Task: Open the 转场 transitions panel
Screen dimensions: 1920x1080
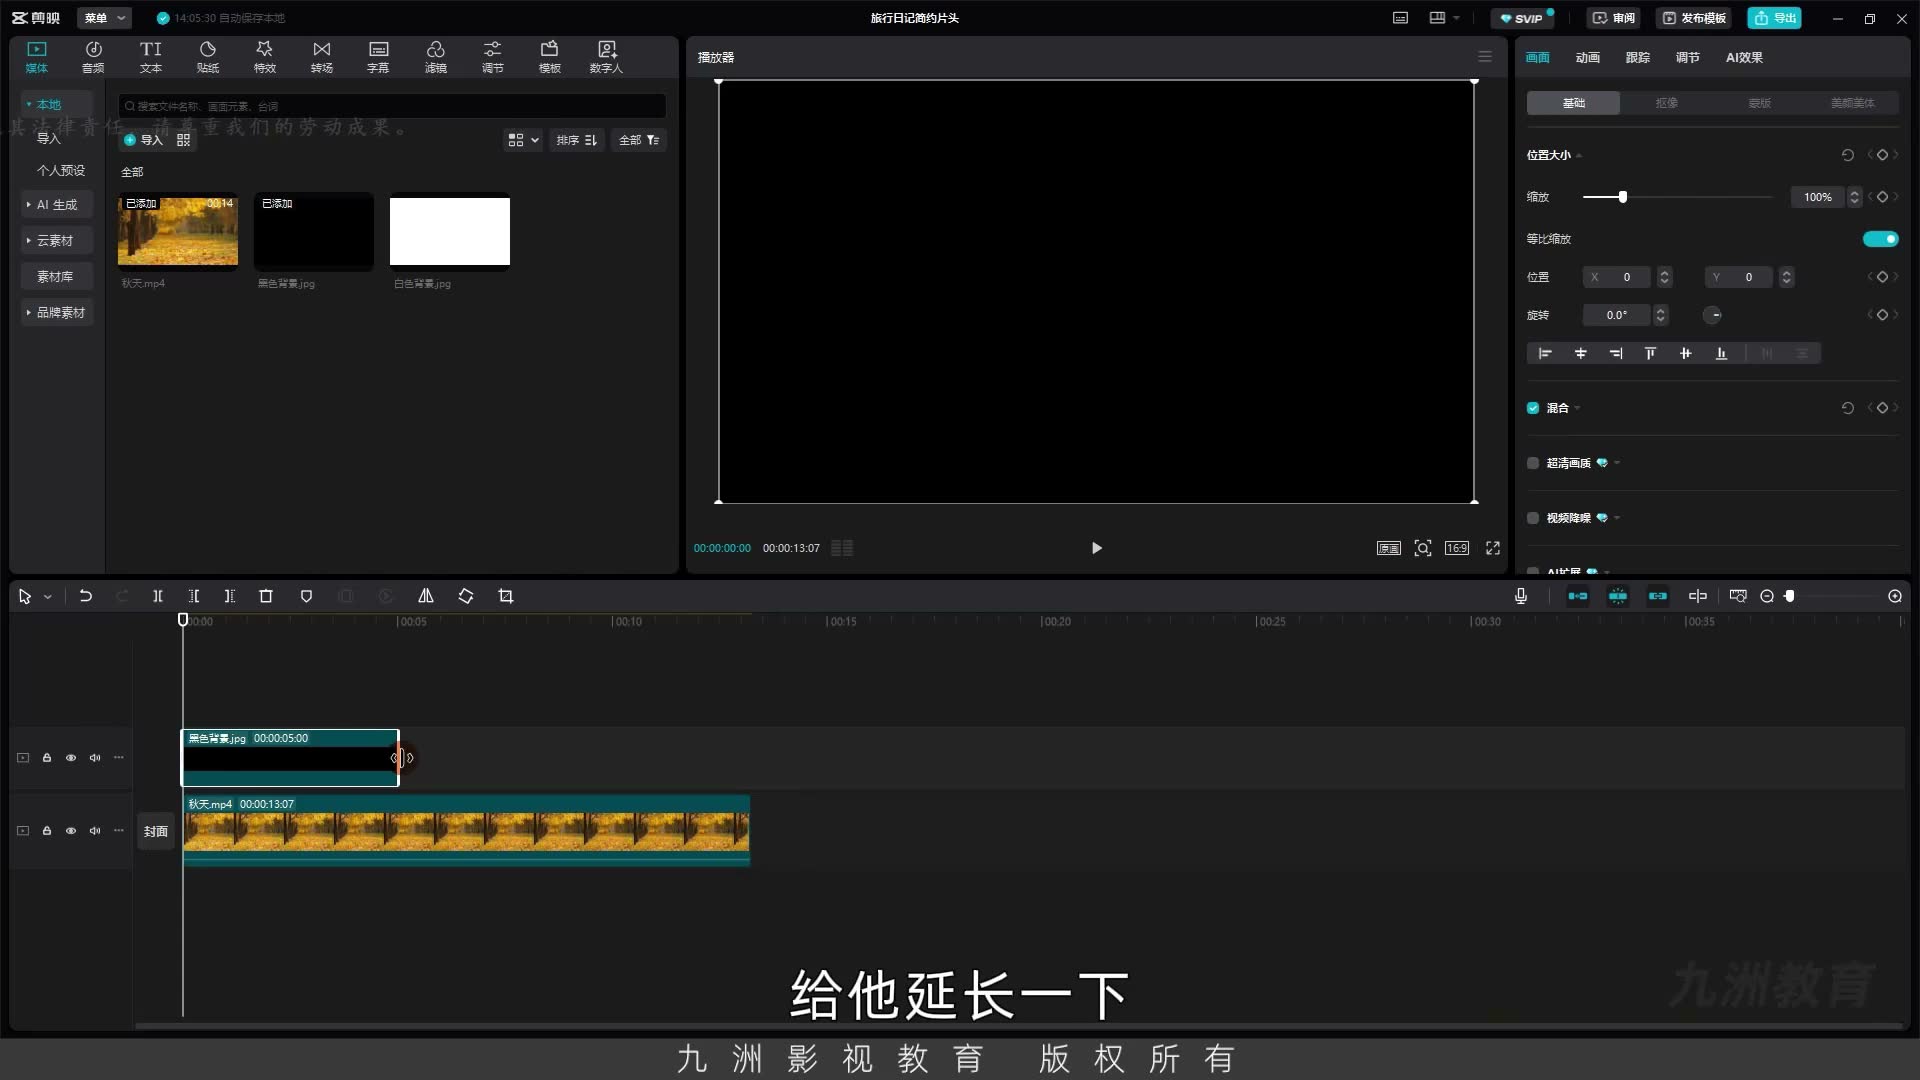Action: 322,57
